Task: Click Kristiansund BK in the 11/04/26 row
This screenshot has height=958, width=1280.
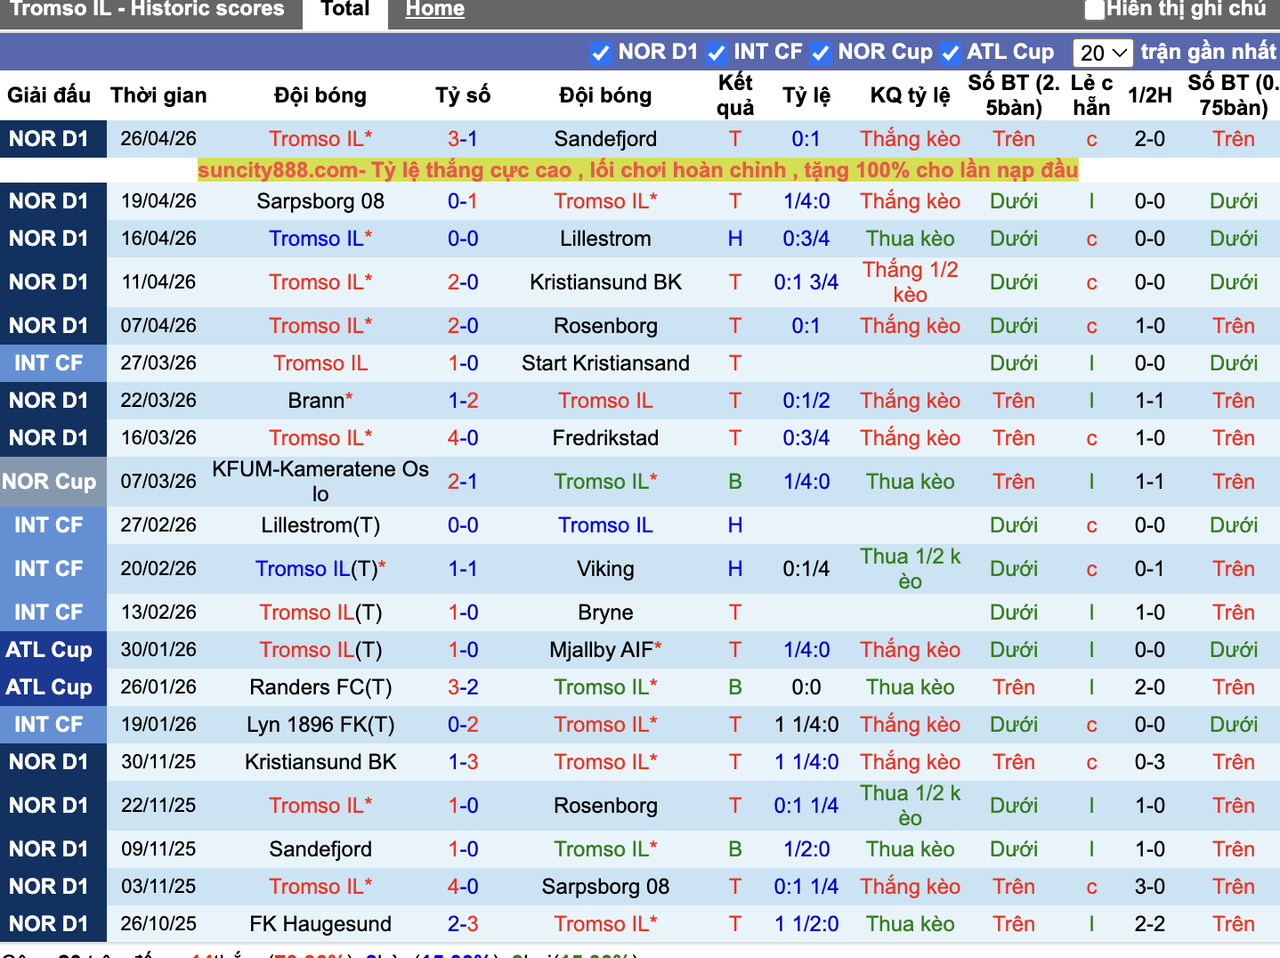Action: 605,282
